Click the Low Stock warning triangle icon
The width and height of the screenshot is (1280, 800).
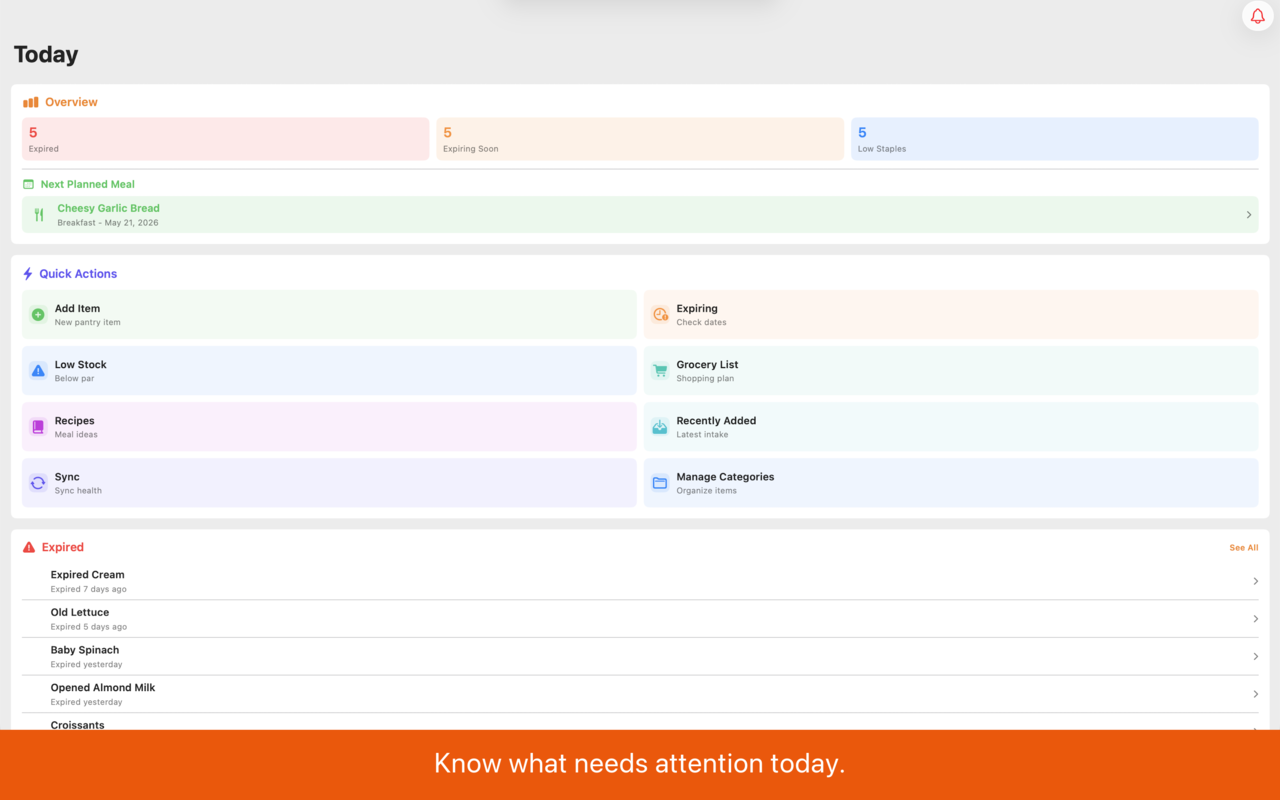coord(38,371)
